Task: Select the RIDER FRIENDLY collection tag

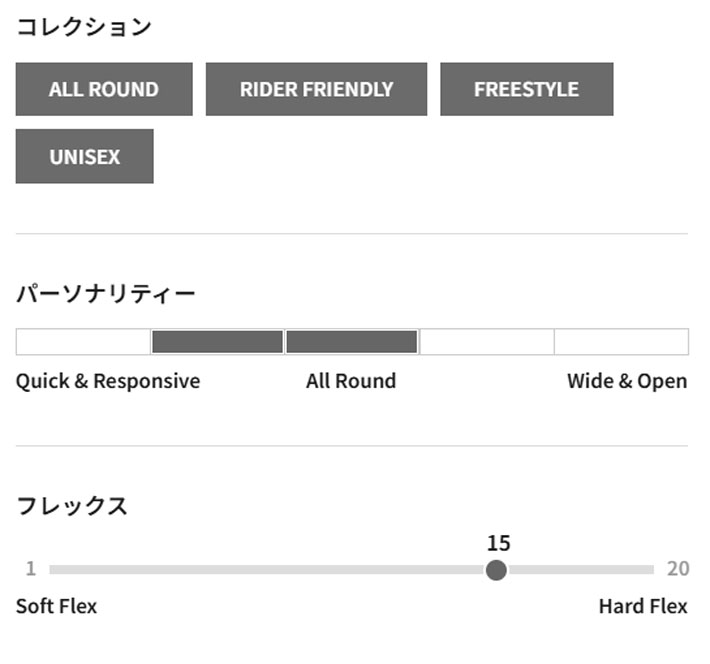Action: pos(316,89)
